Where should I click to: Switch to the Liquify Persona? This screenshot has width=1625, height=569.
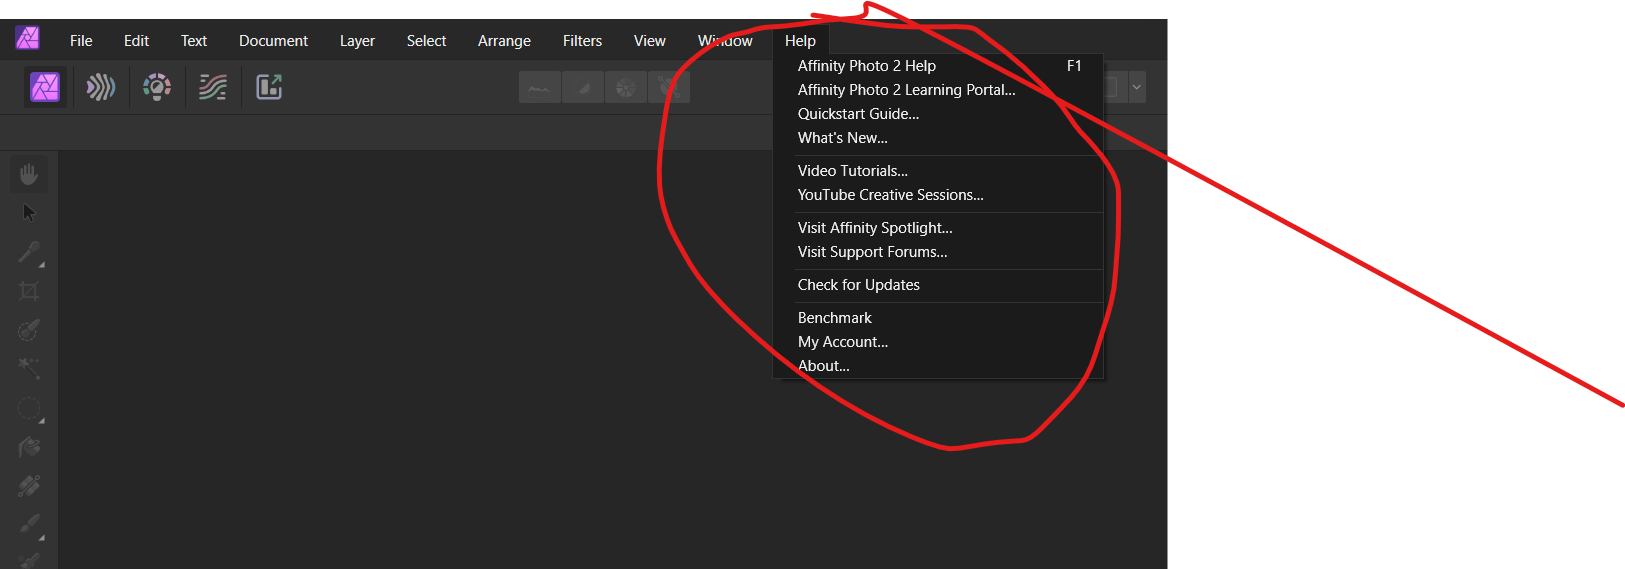[x=101, y=87]
